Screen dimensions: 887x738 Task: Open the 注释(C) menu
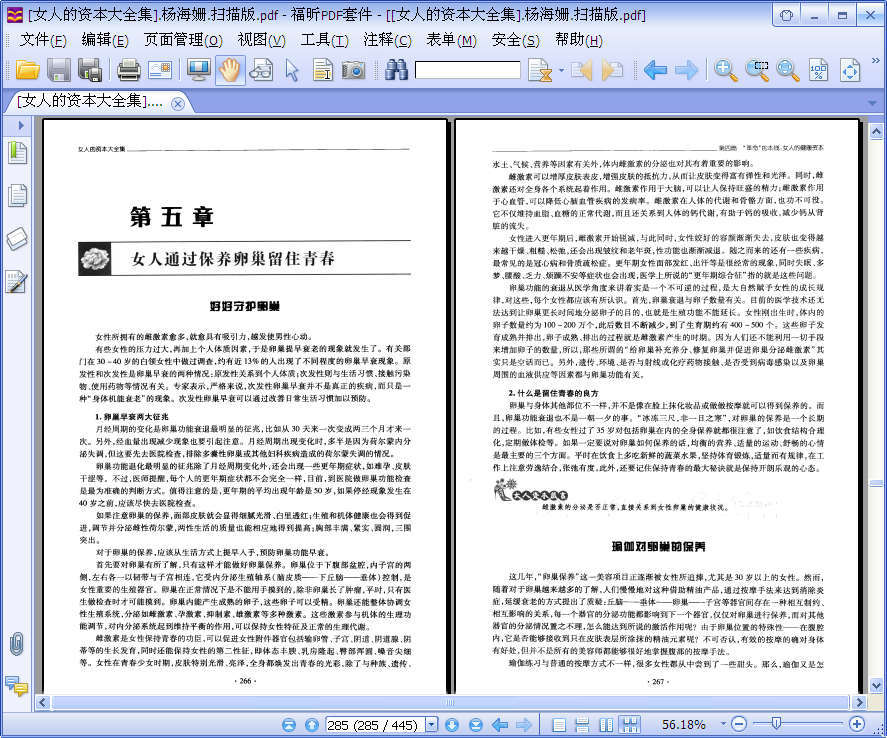tap(387, 40)
